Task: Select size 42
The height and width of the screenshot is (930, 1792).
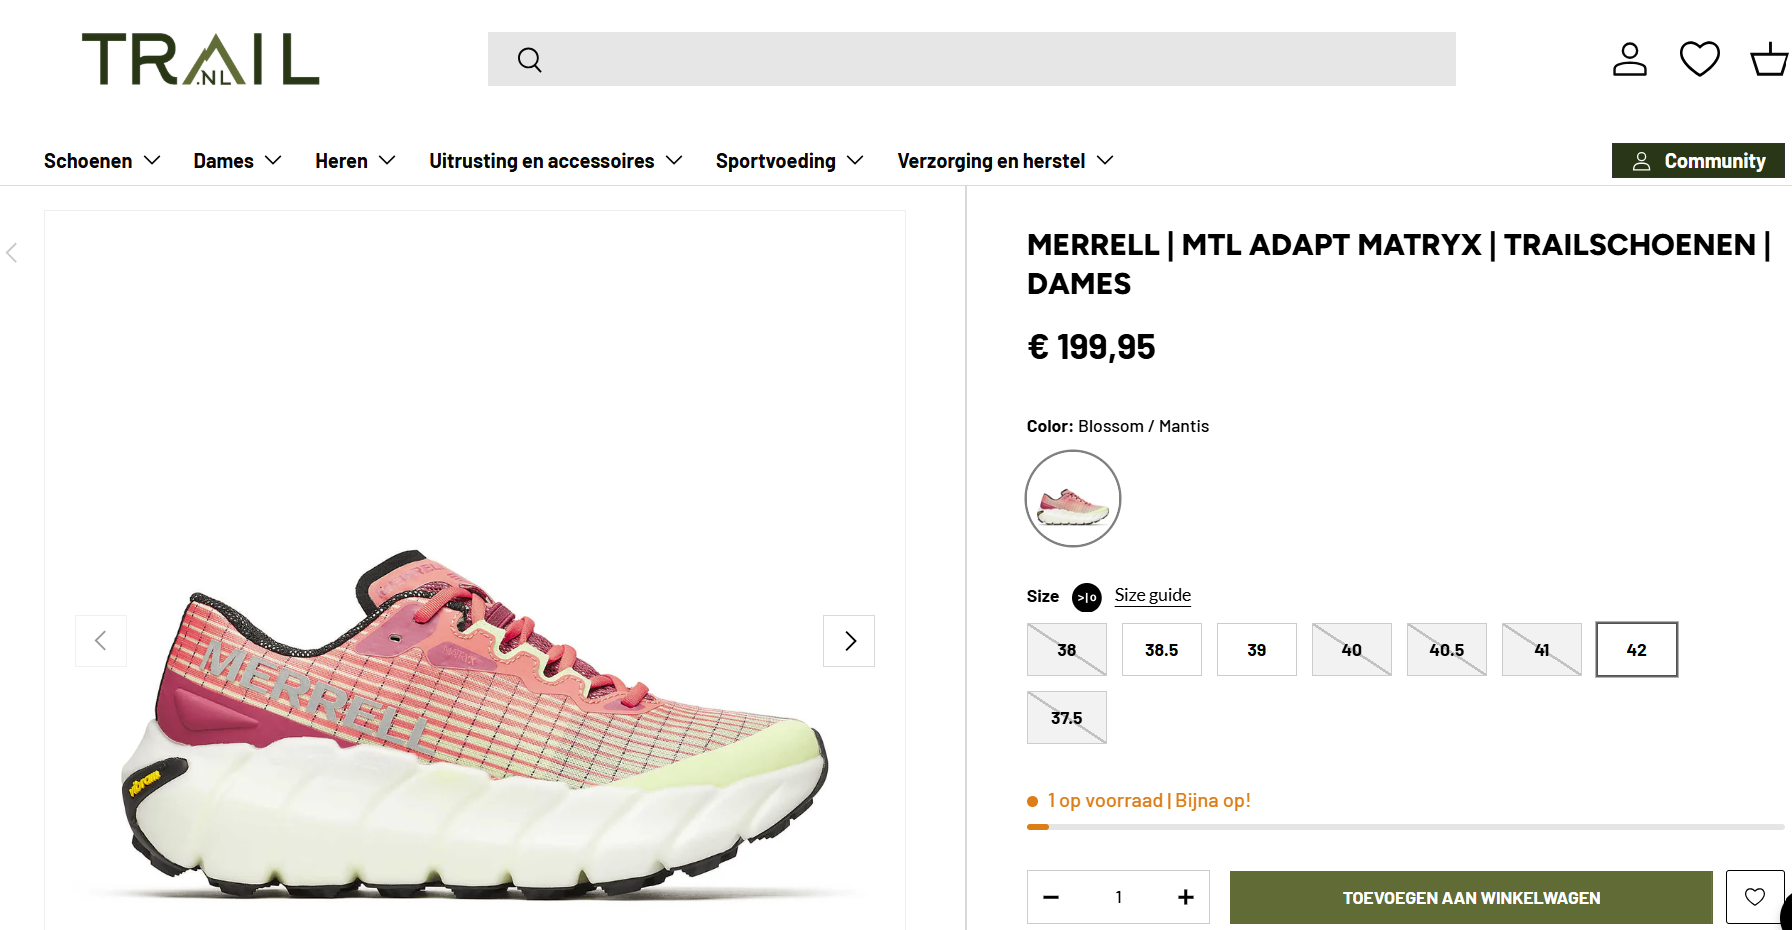Action: click(x=1636, y=649)
